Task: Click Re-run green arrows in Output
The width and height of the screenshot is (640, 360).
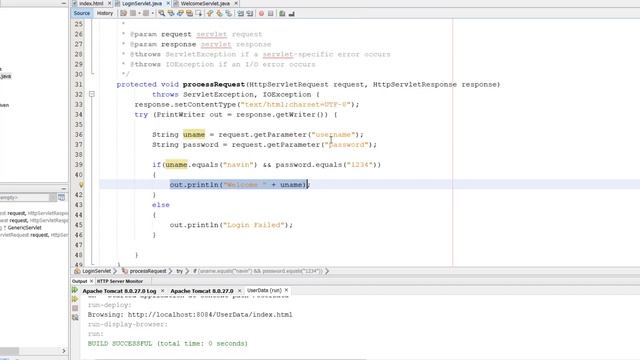Action: click(x=75, y=290)
